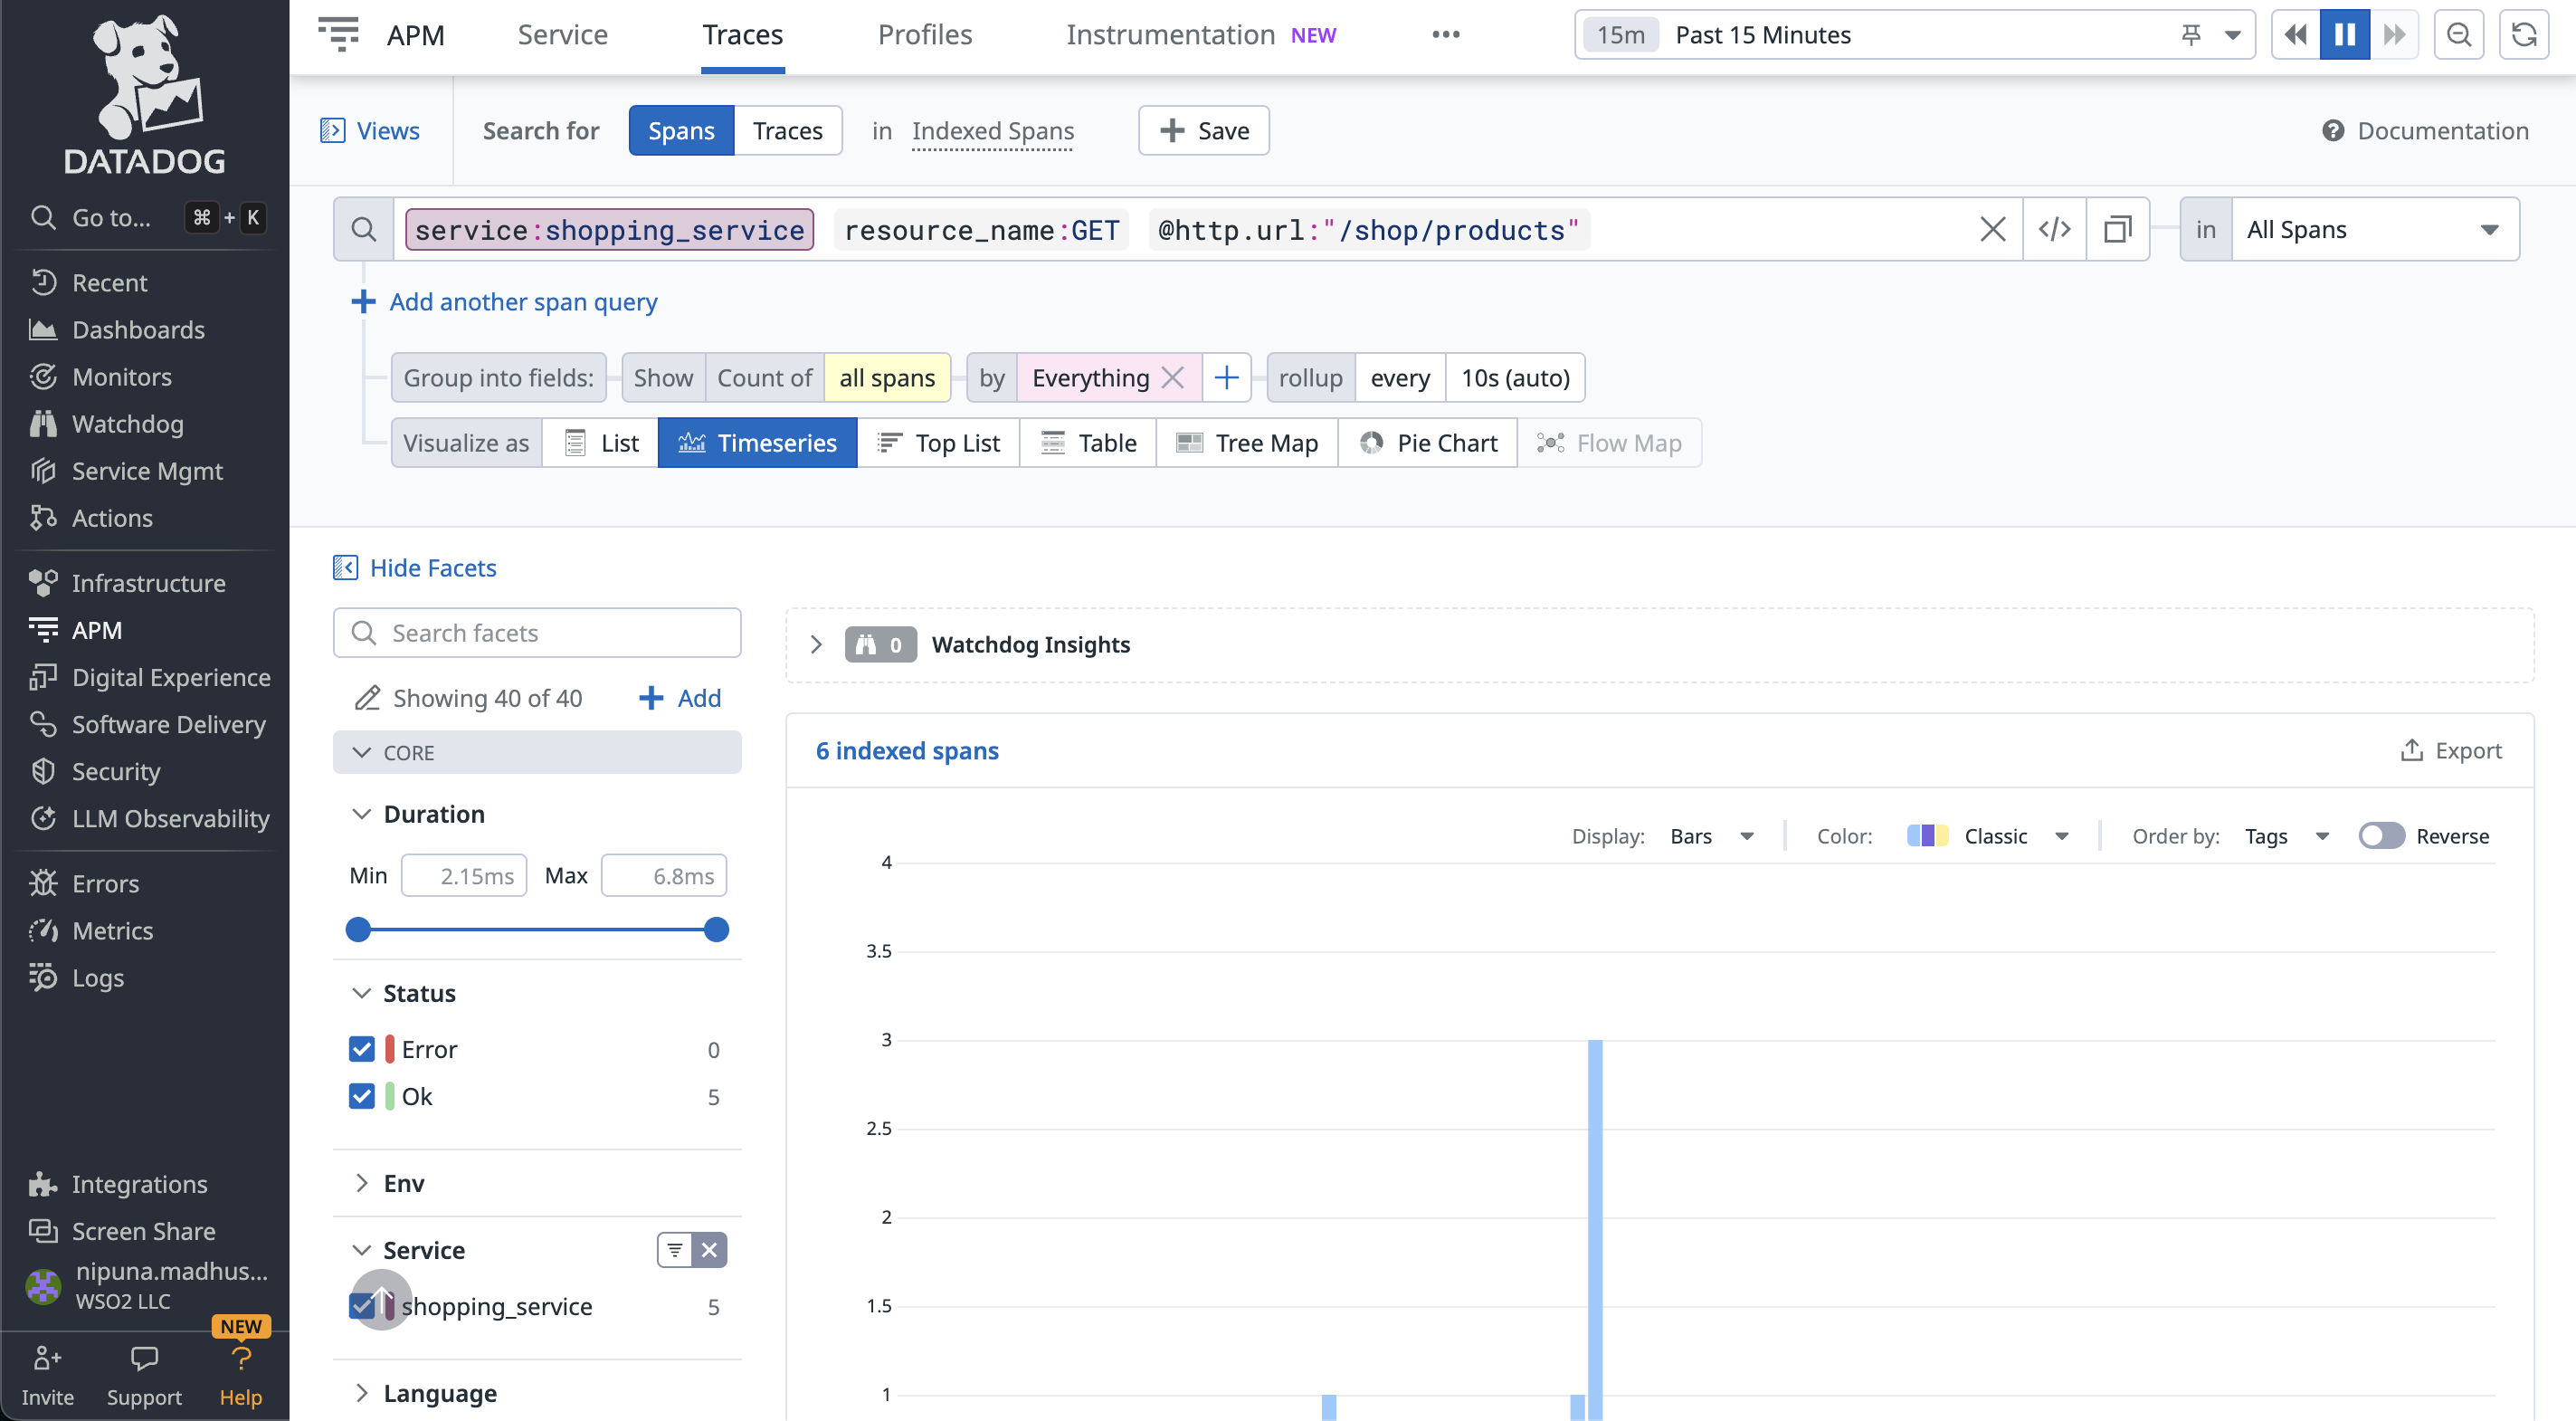Pin the time range
Viewport: 2576px width, 1421px height.
pyautogui.click(x=2190, y=35)
